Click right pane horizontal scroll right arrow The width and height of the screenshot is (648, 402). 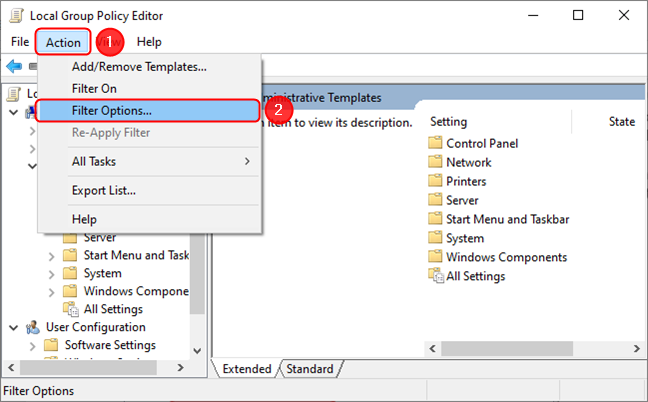637,348
